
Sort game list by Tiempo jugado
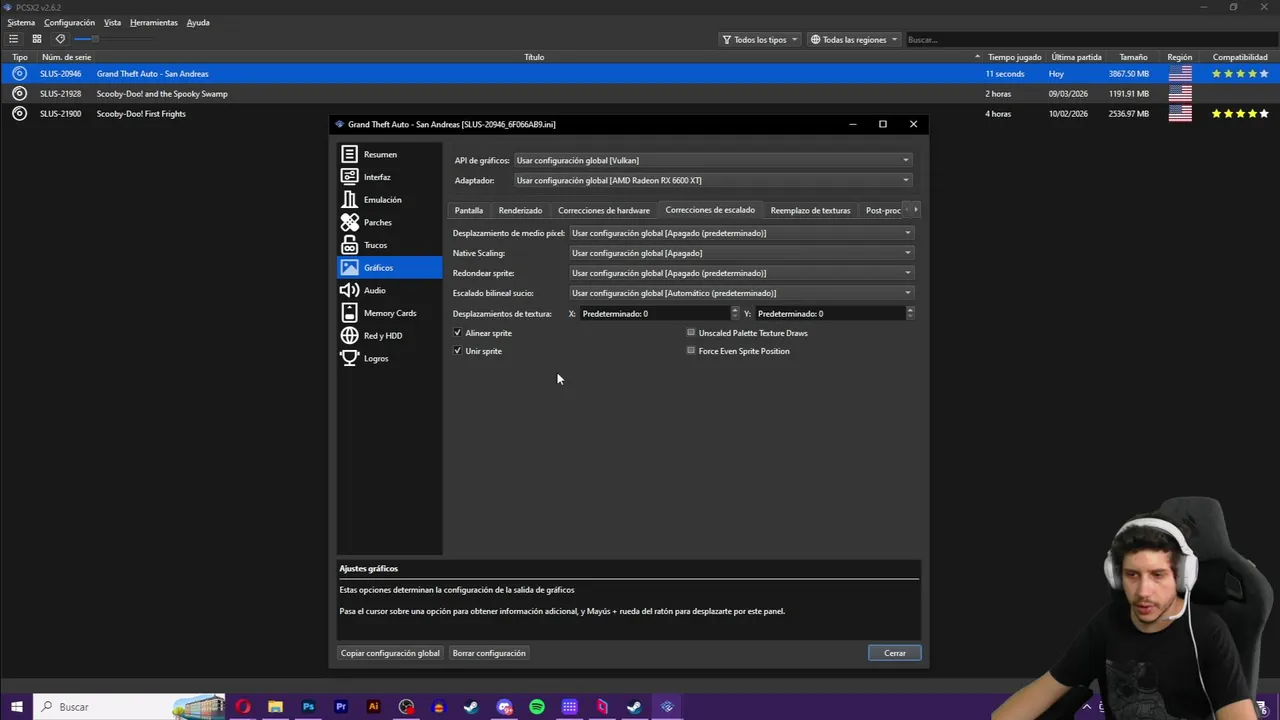[x=1015, y=57]
